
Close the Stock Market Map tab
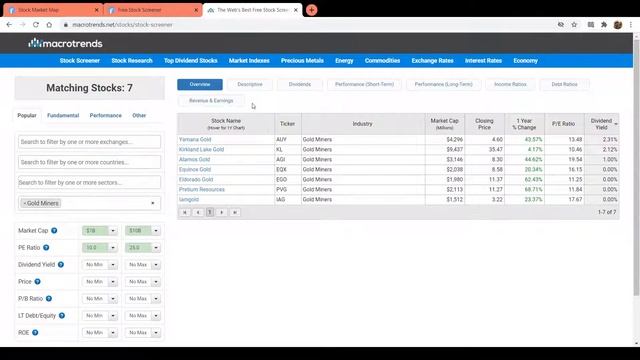coord(97,10)
